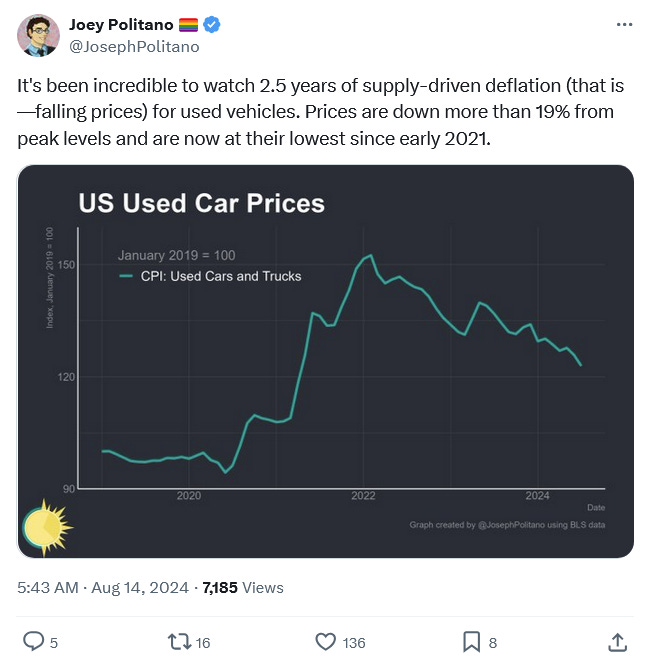
Task: Click the rainbow flag emoji
Action: point(188,25)
